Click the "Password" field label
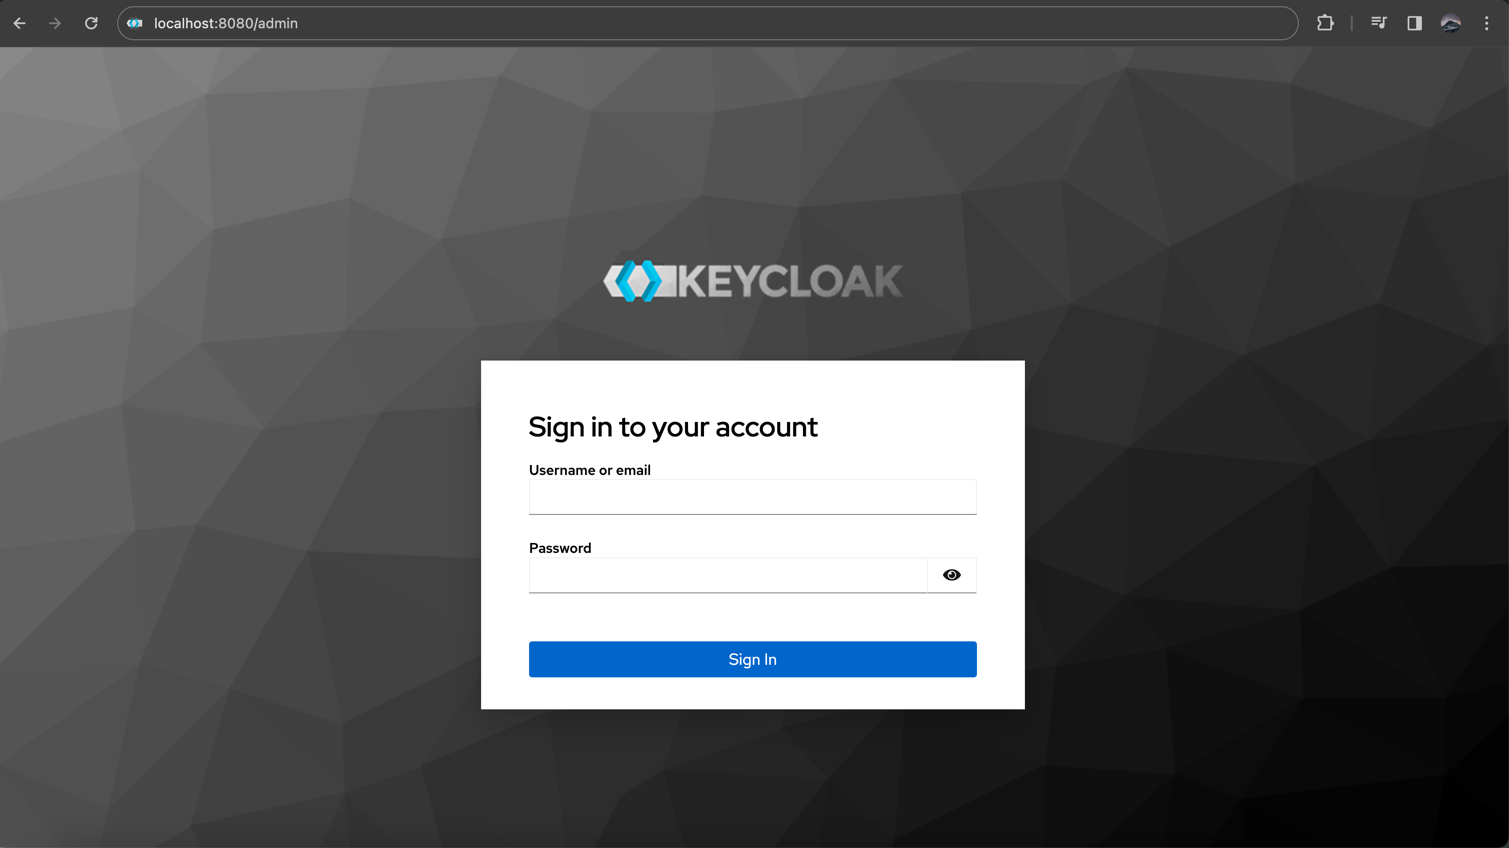The image size is (1509, 848). (560, 548)
